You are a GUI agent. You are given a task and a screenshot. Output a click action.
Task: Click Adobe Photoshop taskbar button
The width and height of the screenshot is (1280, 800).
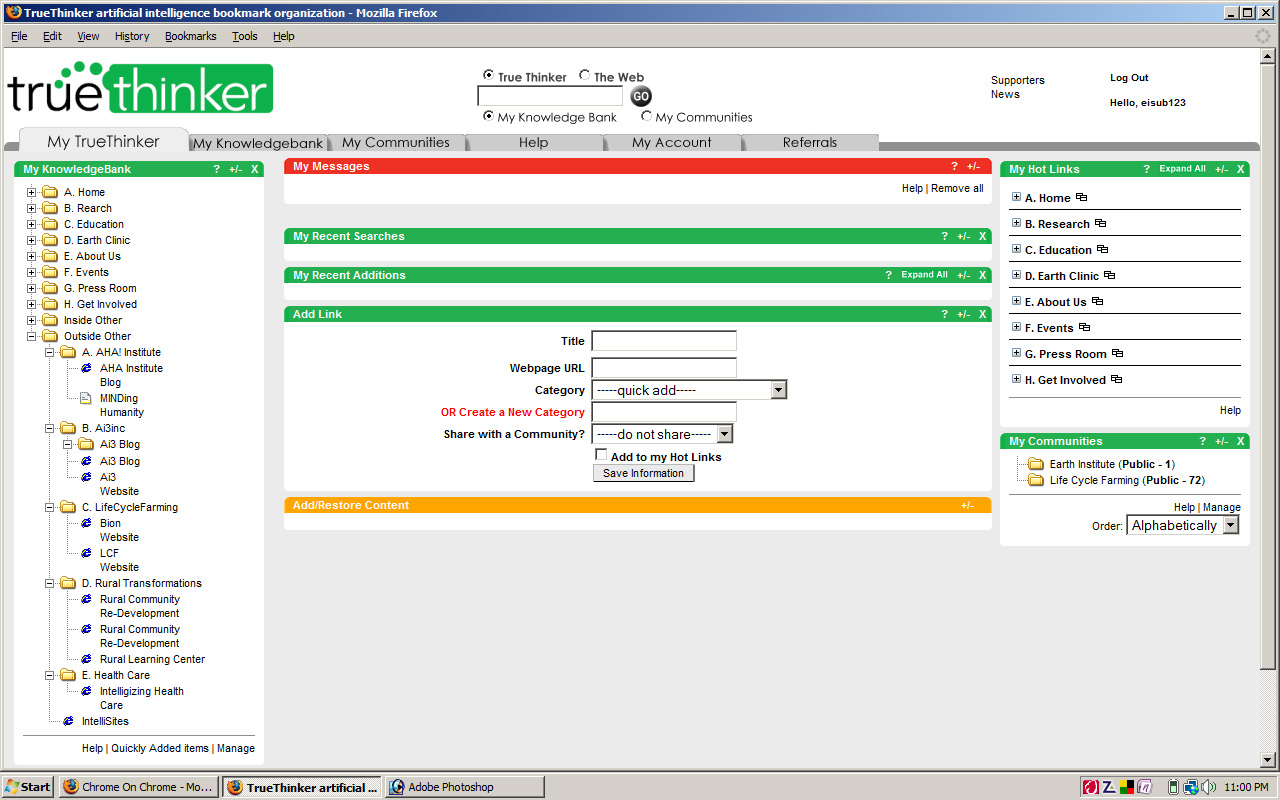tap(465, 787)
